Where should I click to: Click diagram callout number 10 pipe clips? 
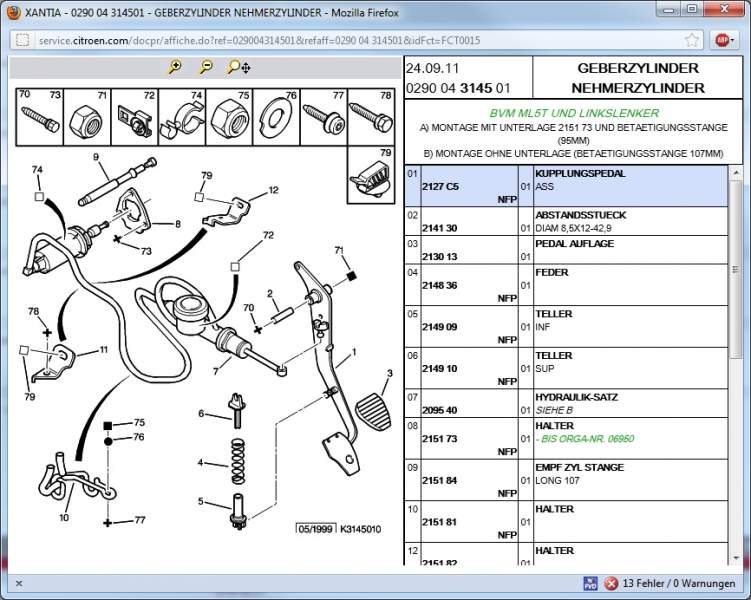[x=64, y=517]
